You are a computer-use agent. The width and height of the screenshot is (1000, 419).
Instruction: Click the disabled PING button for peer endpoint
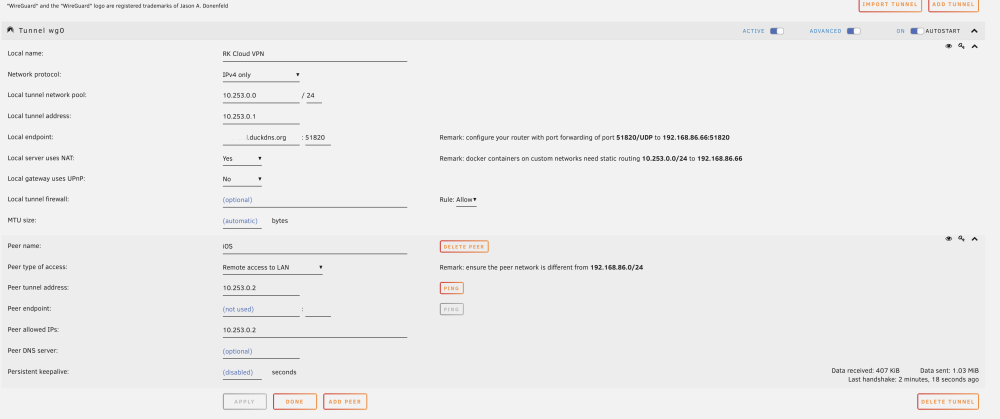click(452, 309)
